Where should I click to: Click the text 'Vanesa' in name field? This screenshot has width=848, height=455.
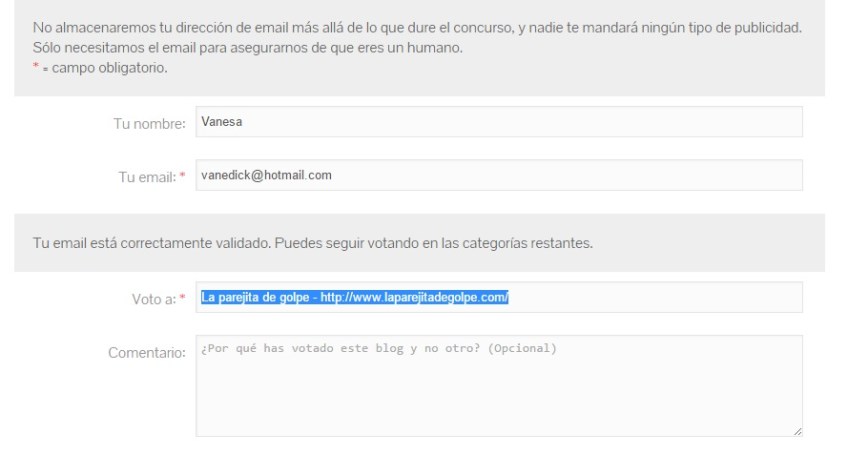(x=222, y=122)
